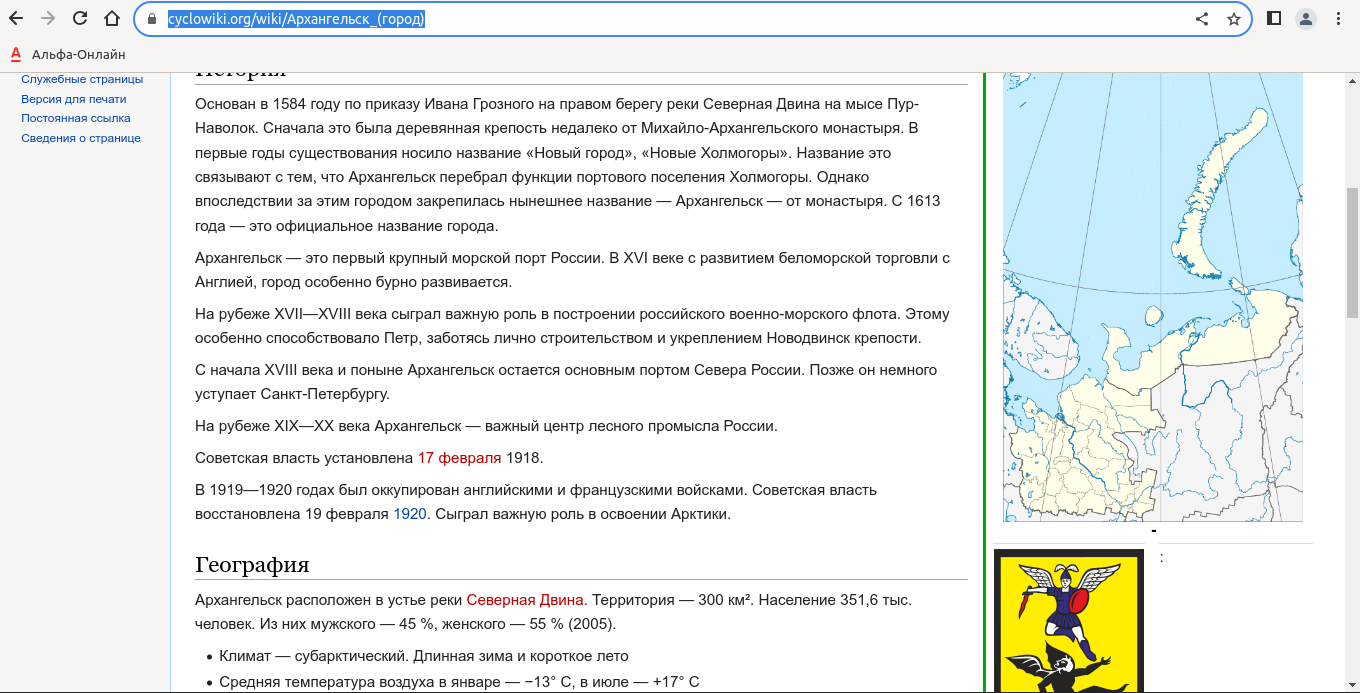Open Chrome three-dot menu

1339,18
